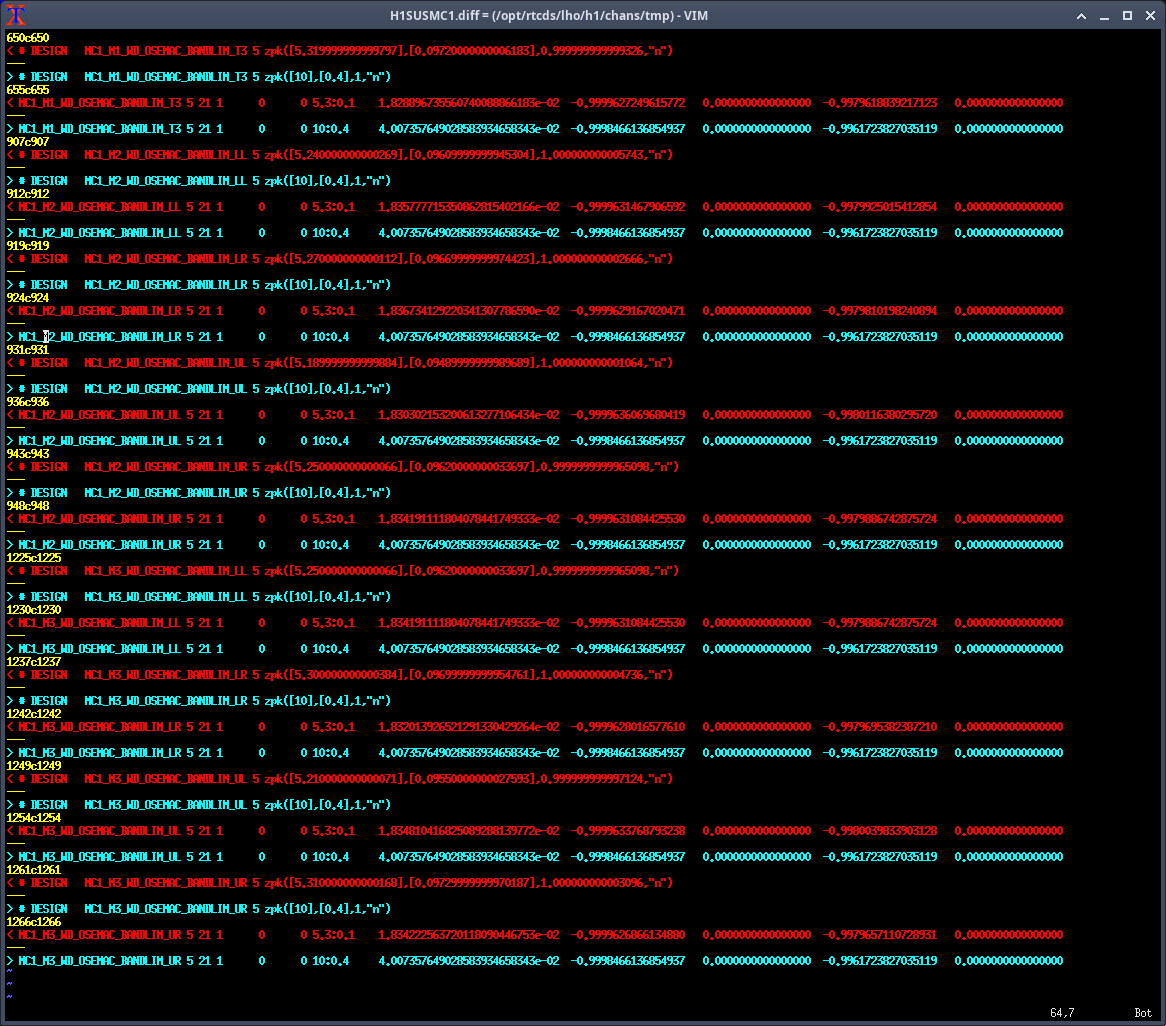Click the 907c907 hunk header line
This screenshot has height=1026, width=1166.
[x=28, y=141]
